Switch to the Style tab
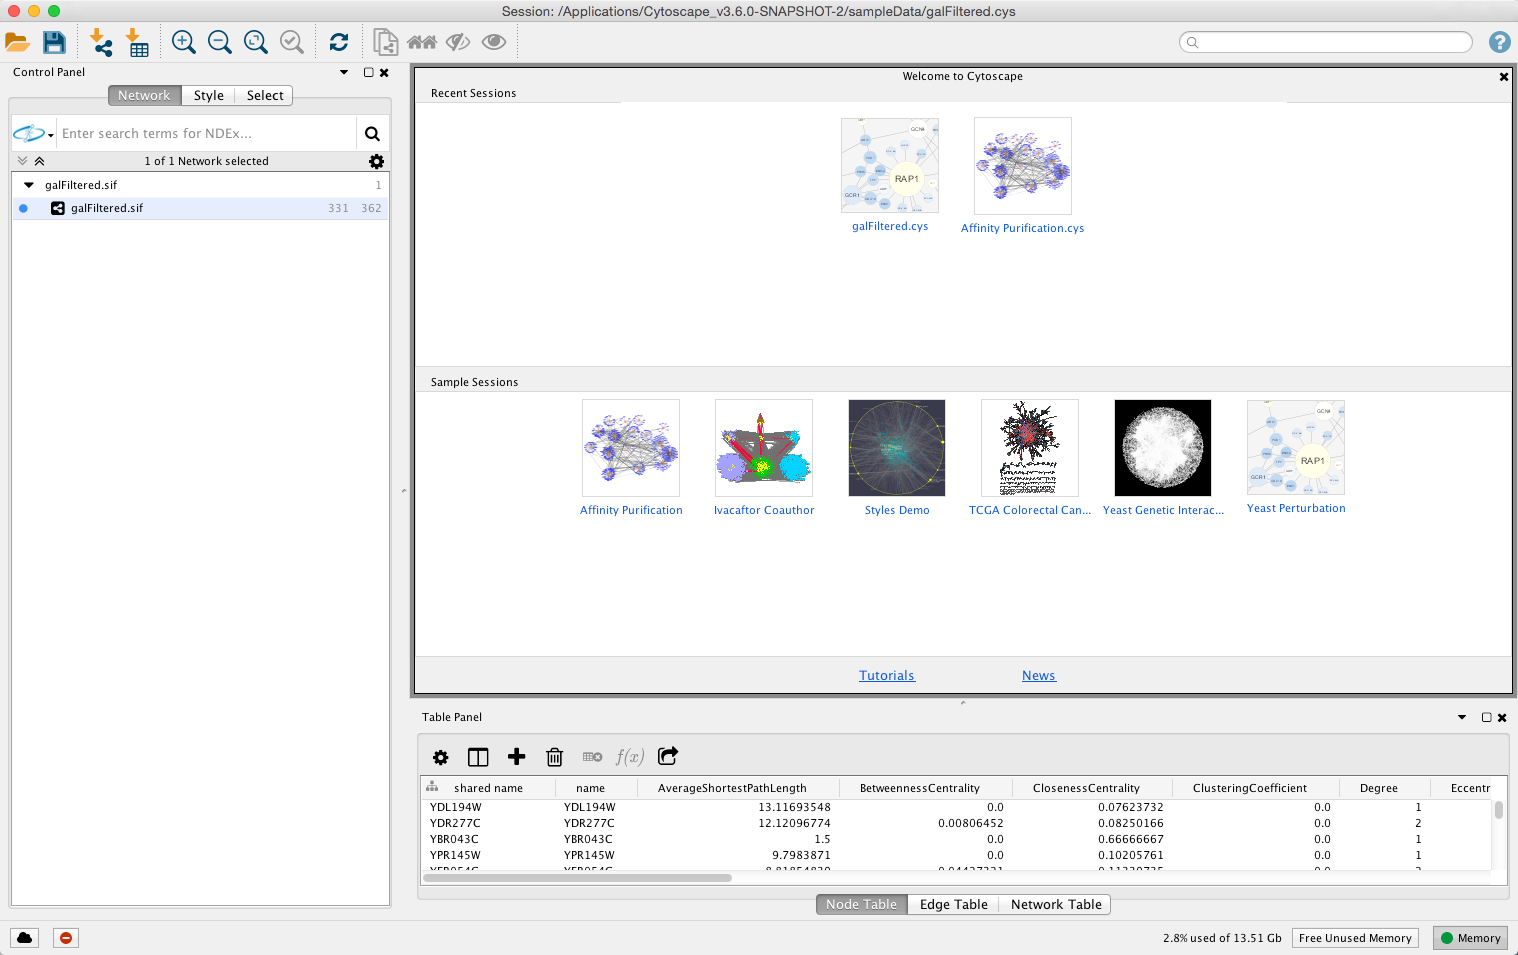Viewport: 1518px width, 955px height. [x=208, y=96]
